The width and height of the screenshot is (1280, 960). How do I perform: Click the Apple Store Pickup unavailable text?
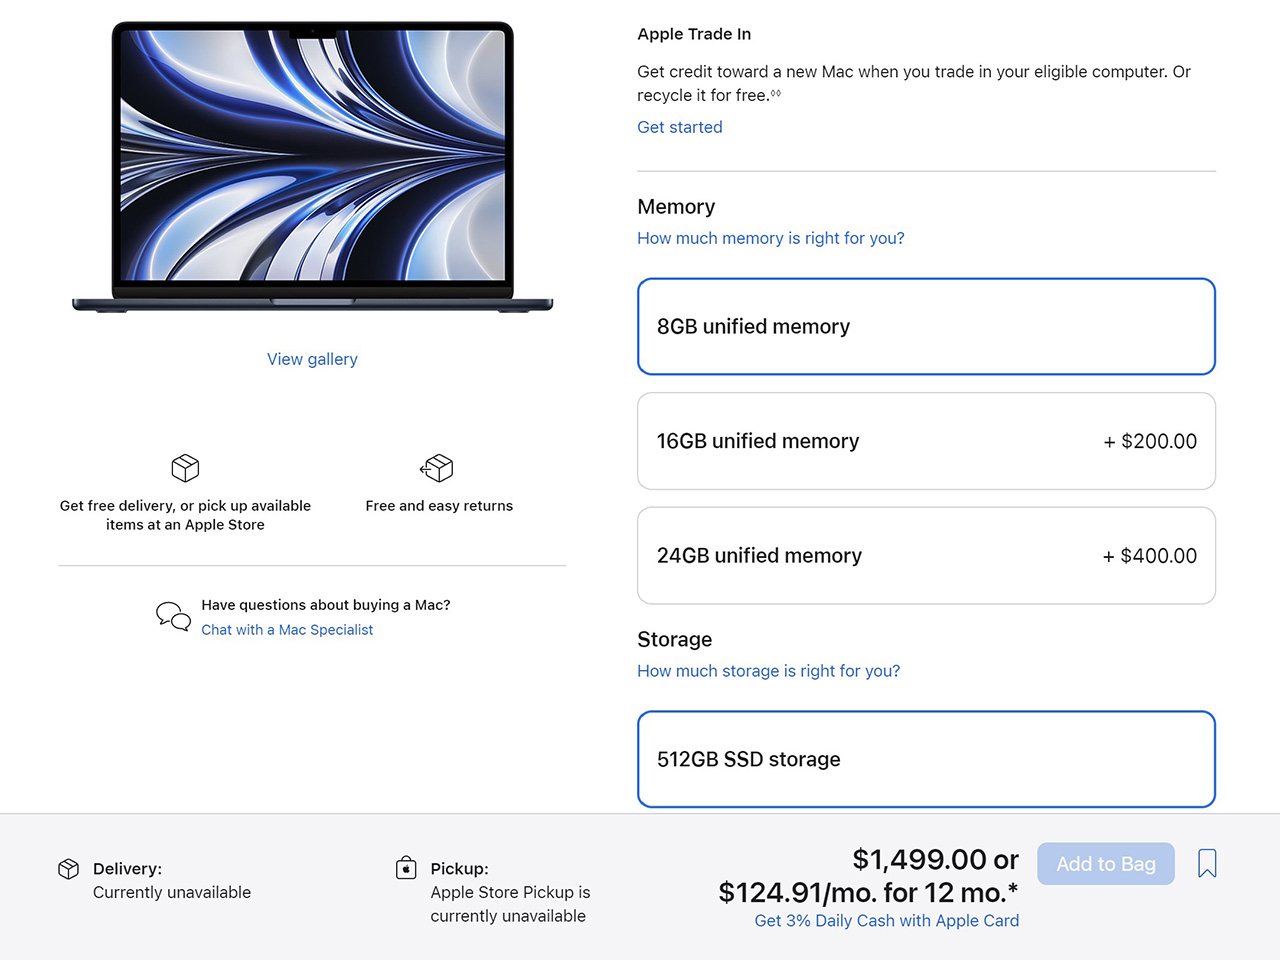(510, 904)
